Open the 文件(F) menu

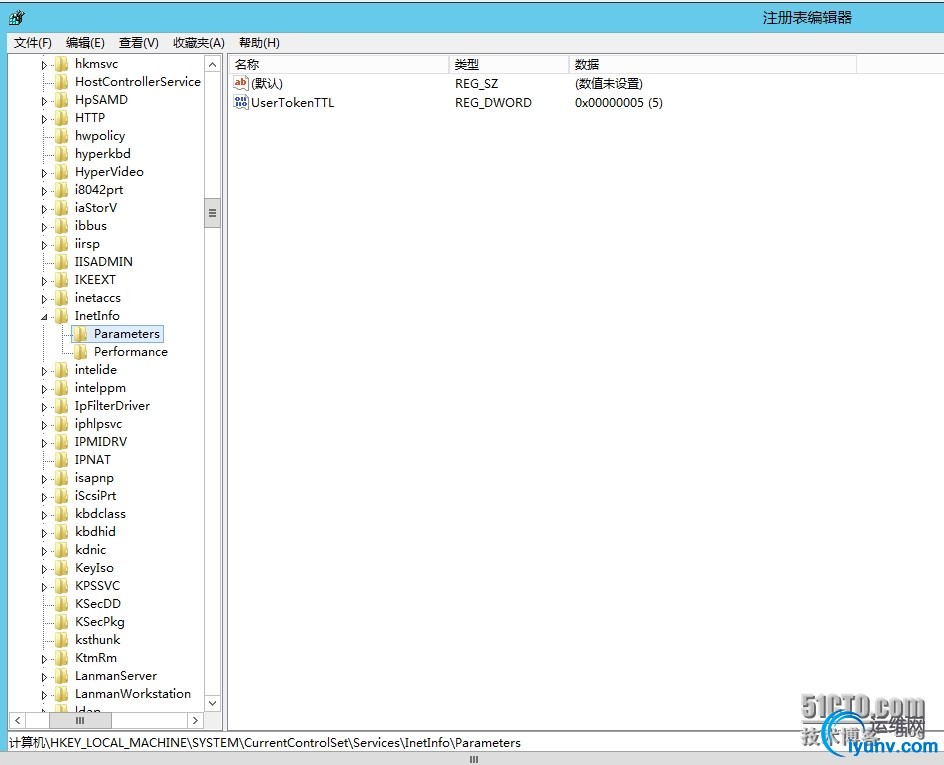(x=33, y=43)
